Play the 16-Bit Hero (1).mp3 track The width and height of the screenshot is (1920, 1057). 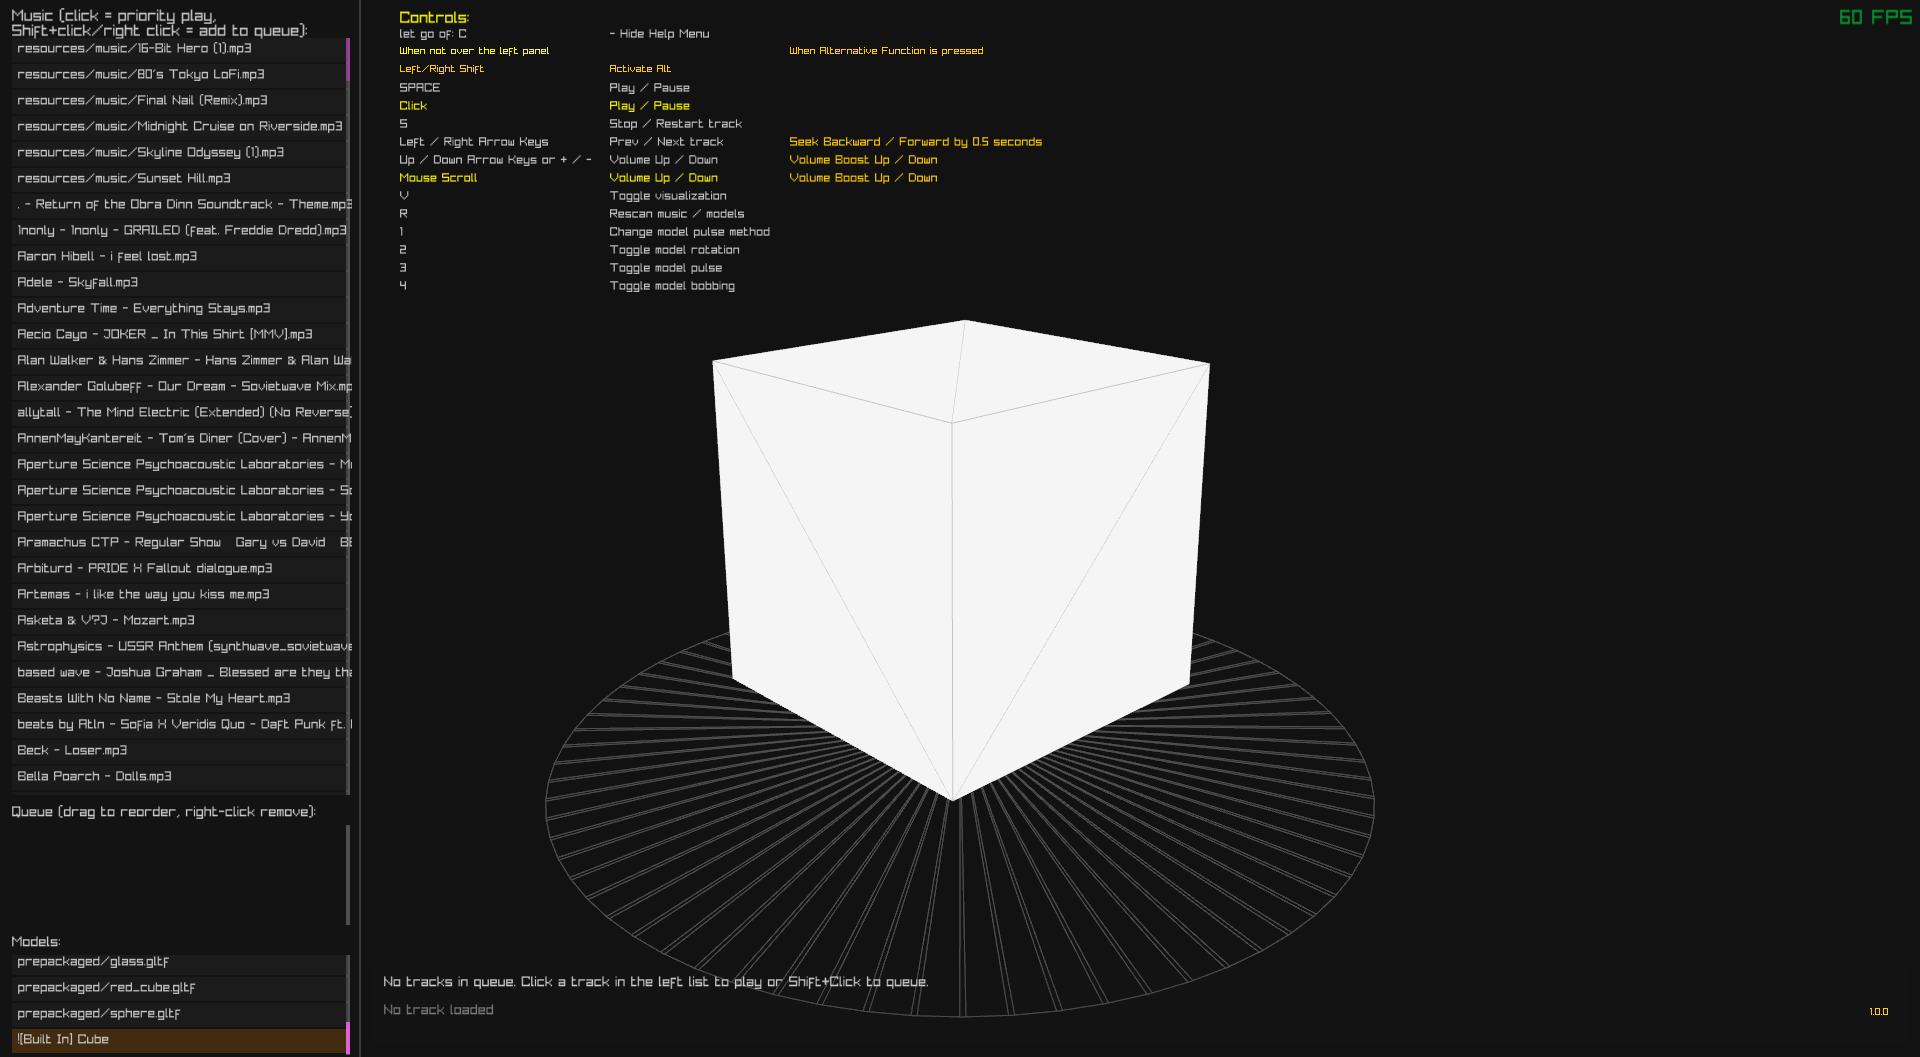click(x=178, y=49)
